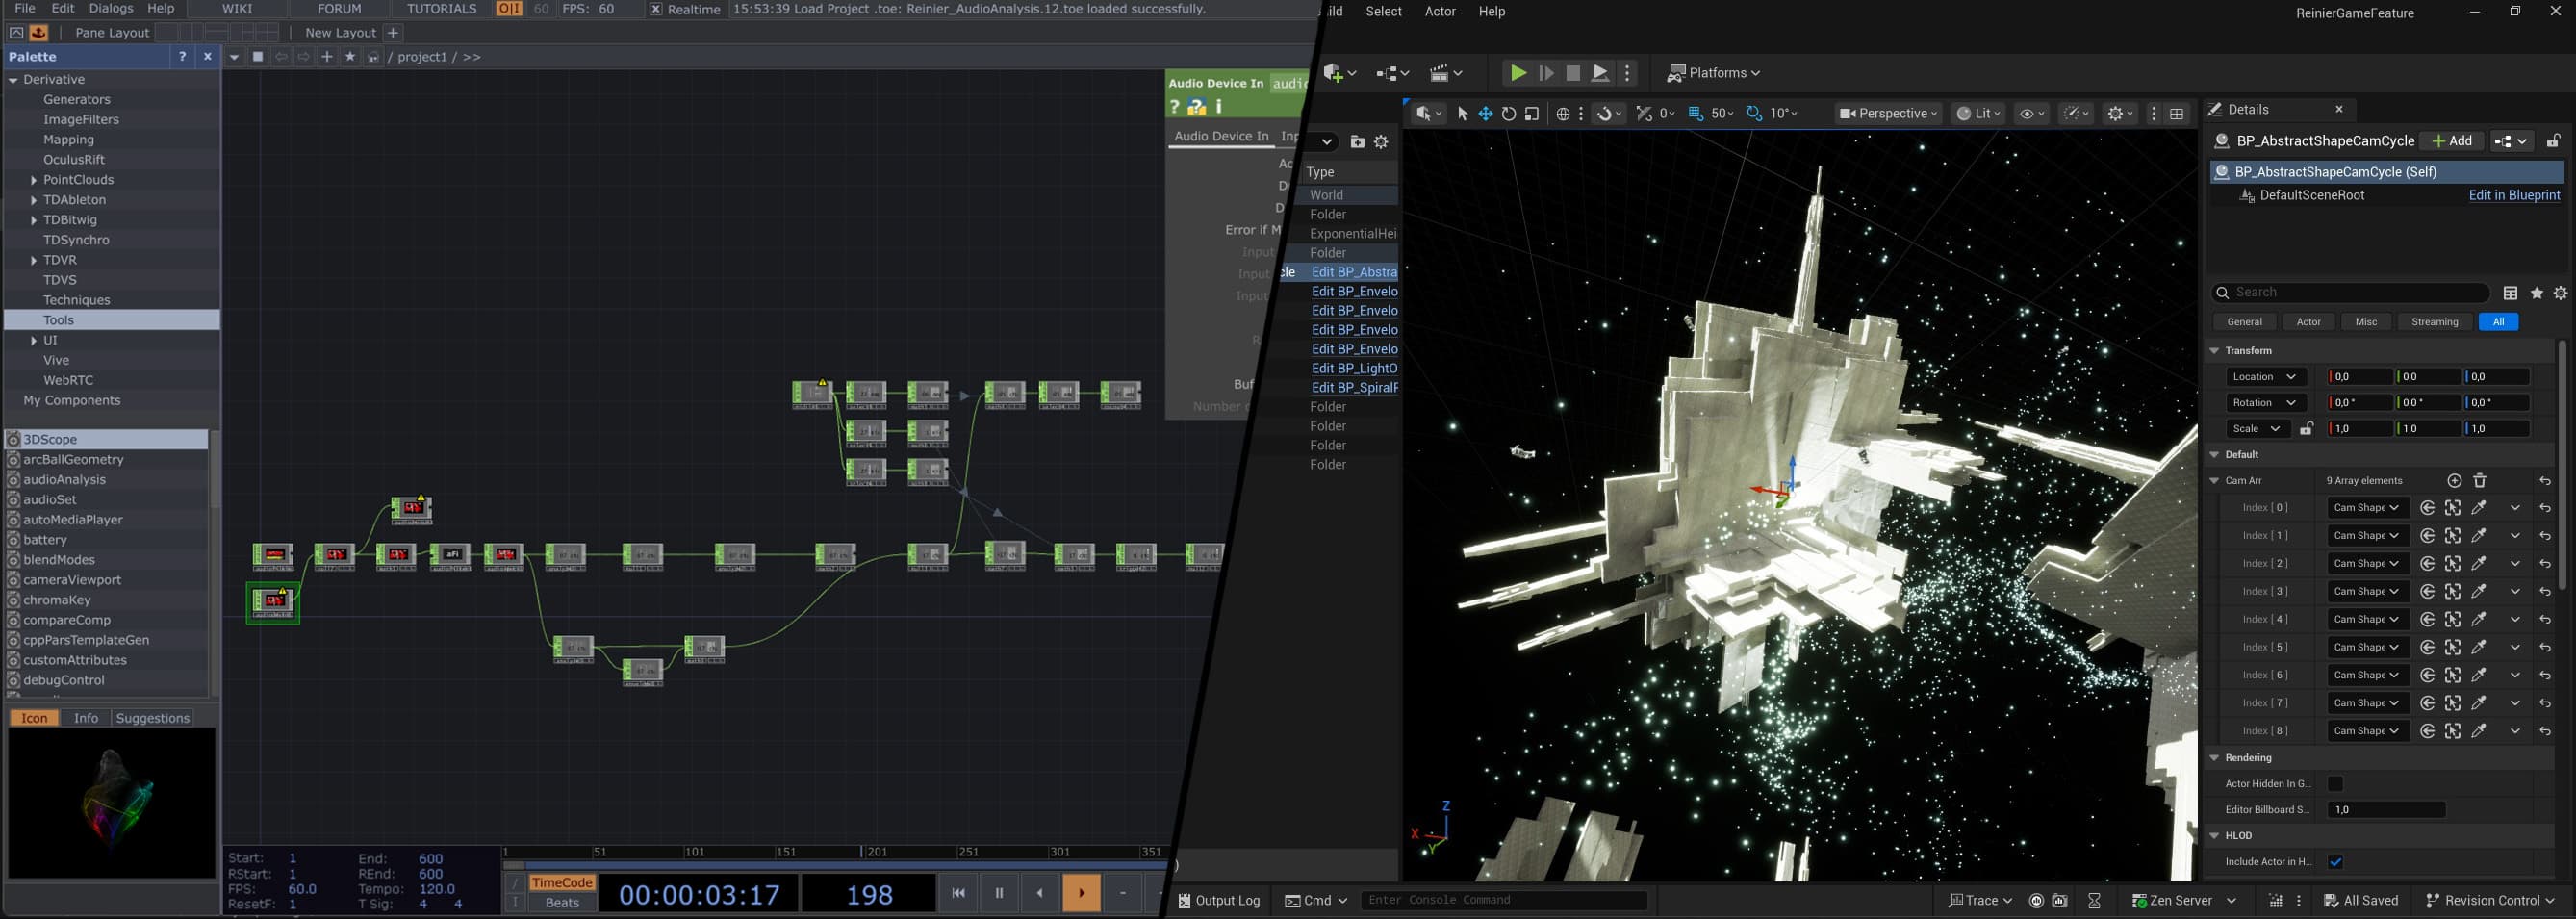Open the Location type dropdown
The image size is (2576, 919).
tap(2265, 377)
